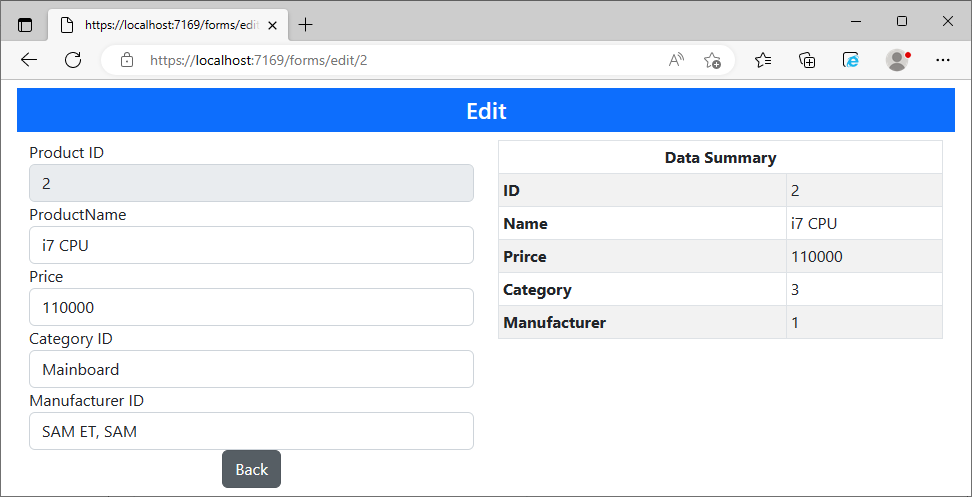Click the summary ID value 2
The height and width of the screenshot is (497, 972).
795,190
